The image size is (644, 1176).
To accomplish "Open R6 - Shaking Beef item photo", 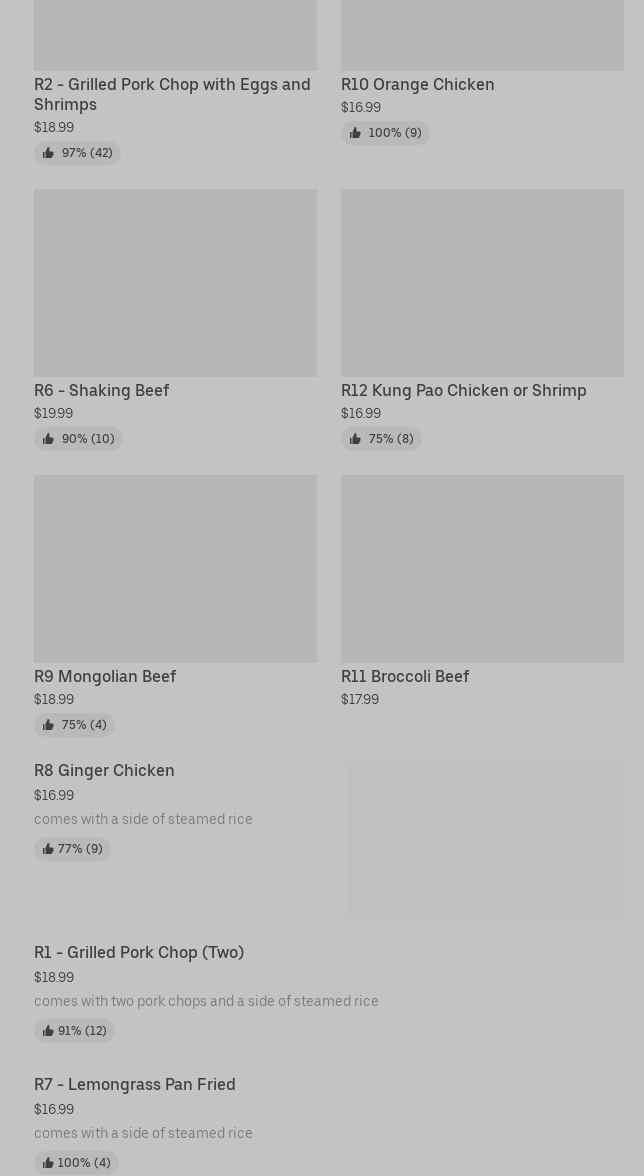I will pyautogui.click(x=175, y=283).
